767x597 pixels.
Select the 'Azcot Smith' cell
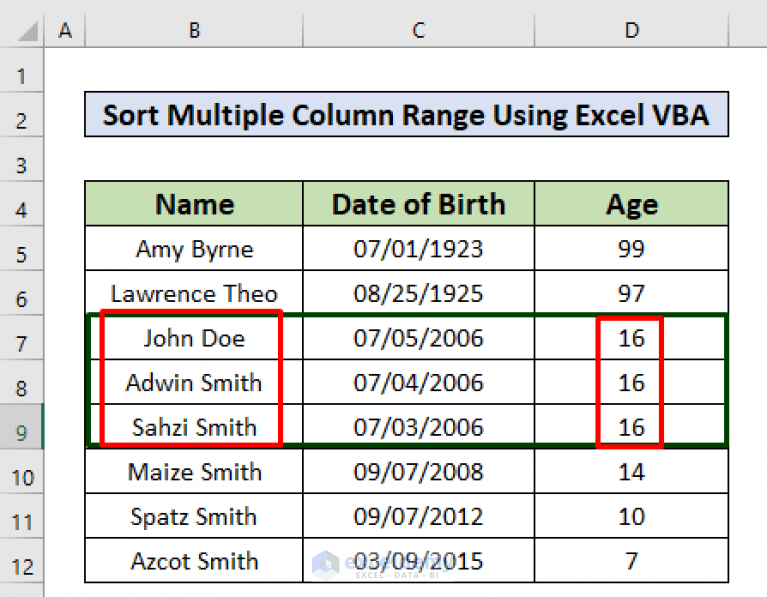click(x=194, y=561)
